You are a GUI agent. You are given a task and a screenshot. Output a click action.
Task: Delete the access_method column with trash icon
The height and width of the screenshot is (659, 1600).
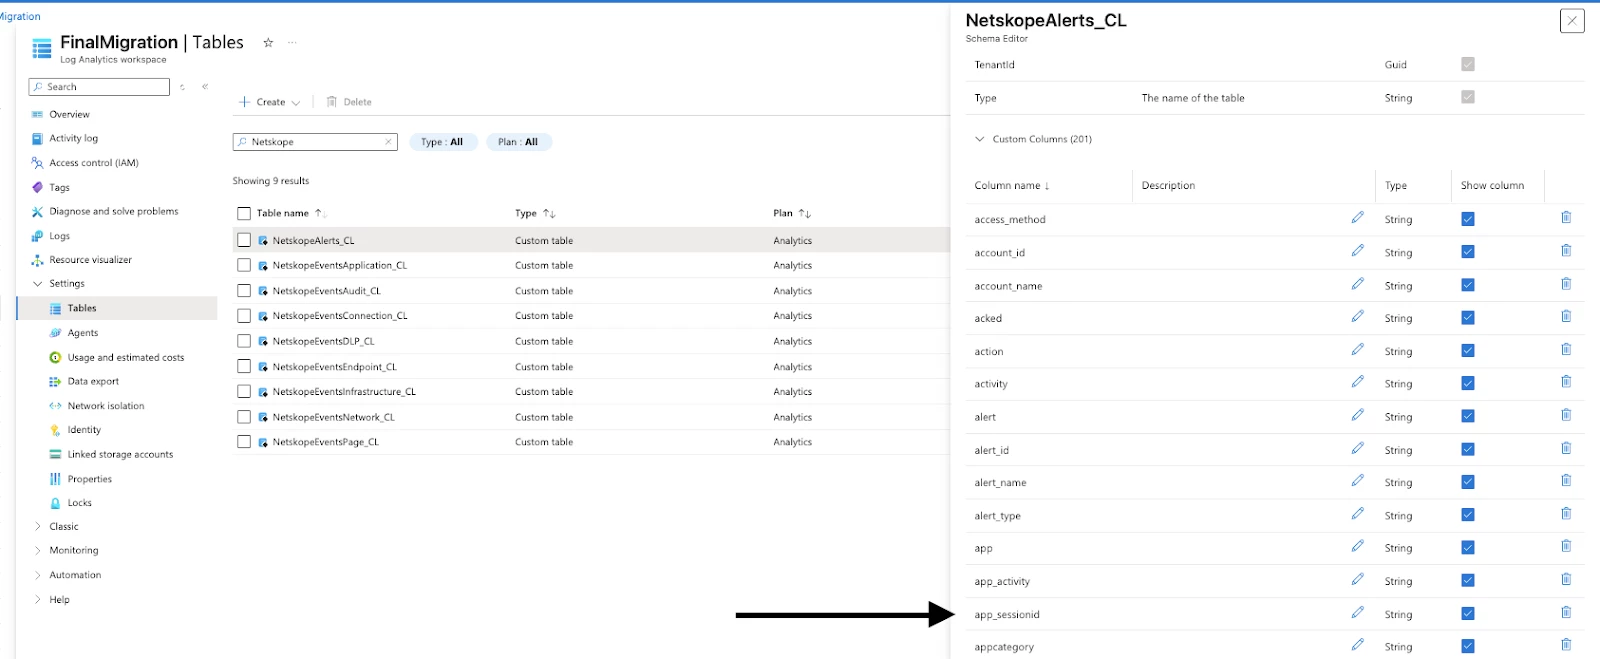(1566, 217)
